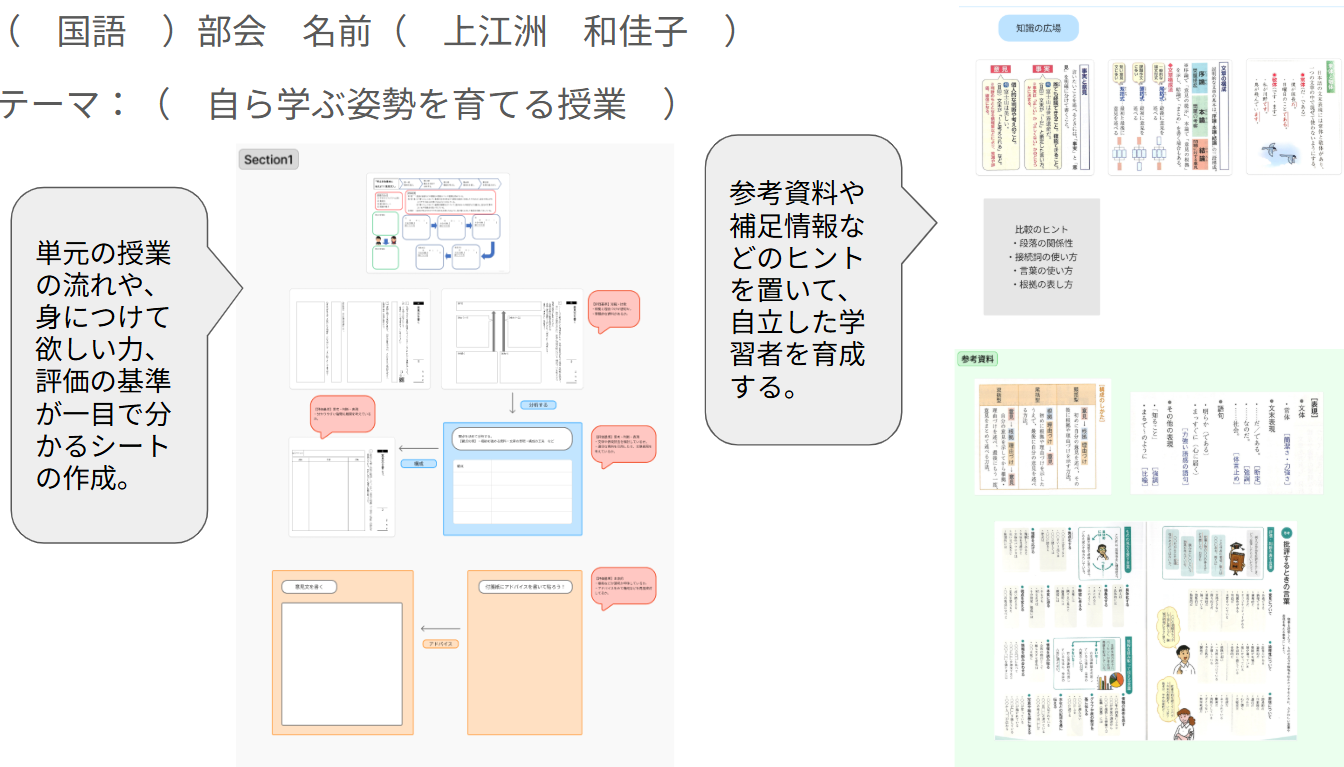Select the 知識の広場 blue label

click(x=1038, y=28)
